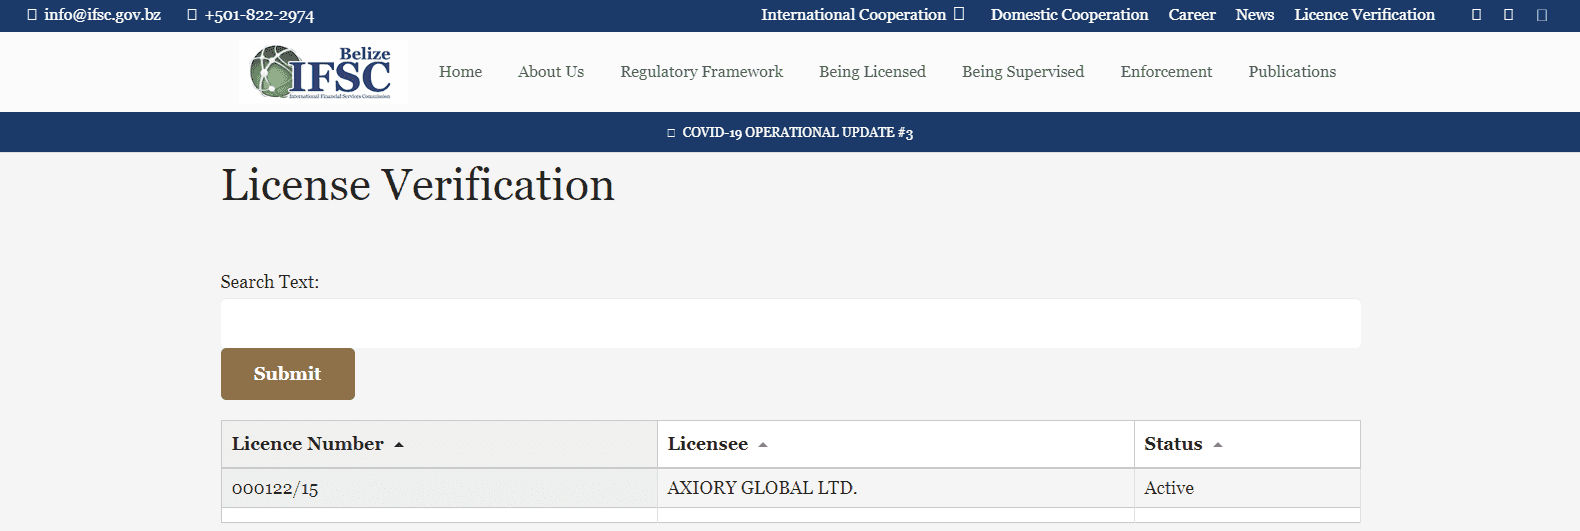Image resolution: width=1580 pixels, height=531 pixels.
Task: Select the Active status cell
Action: (1247, 488)
